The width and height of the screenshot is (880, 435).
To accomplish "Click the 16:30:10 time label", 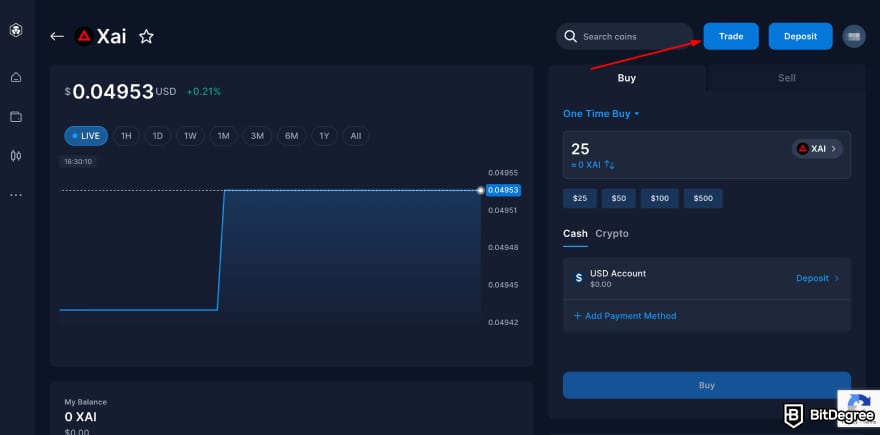I will [x=79, y=162].
